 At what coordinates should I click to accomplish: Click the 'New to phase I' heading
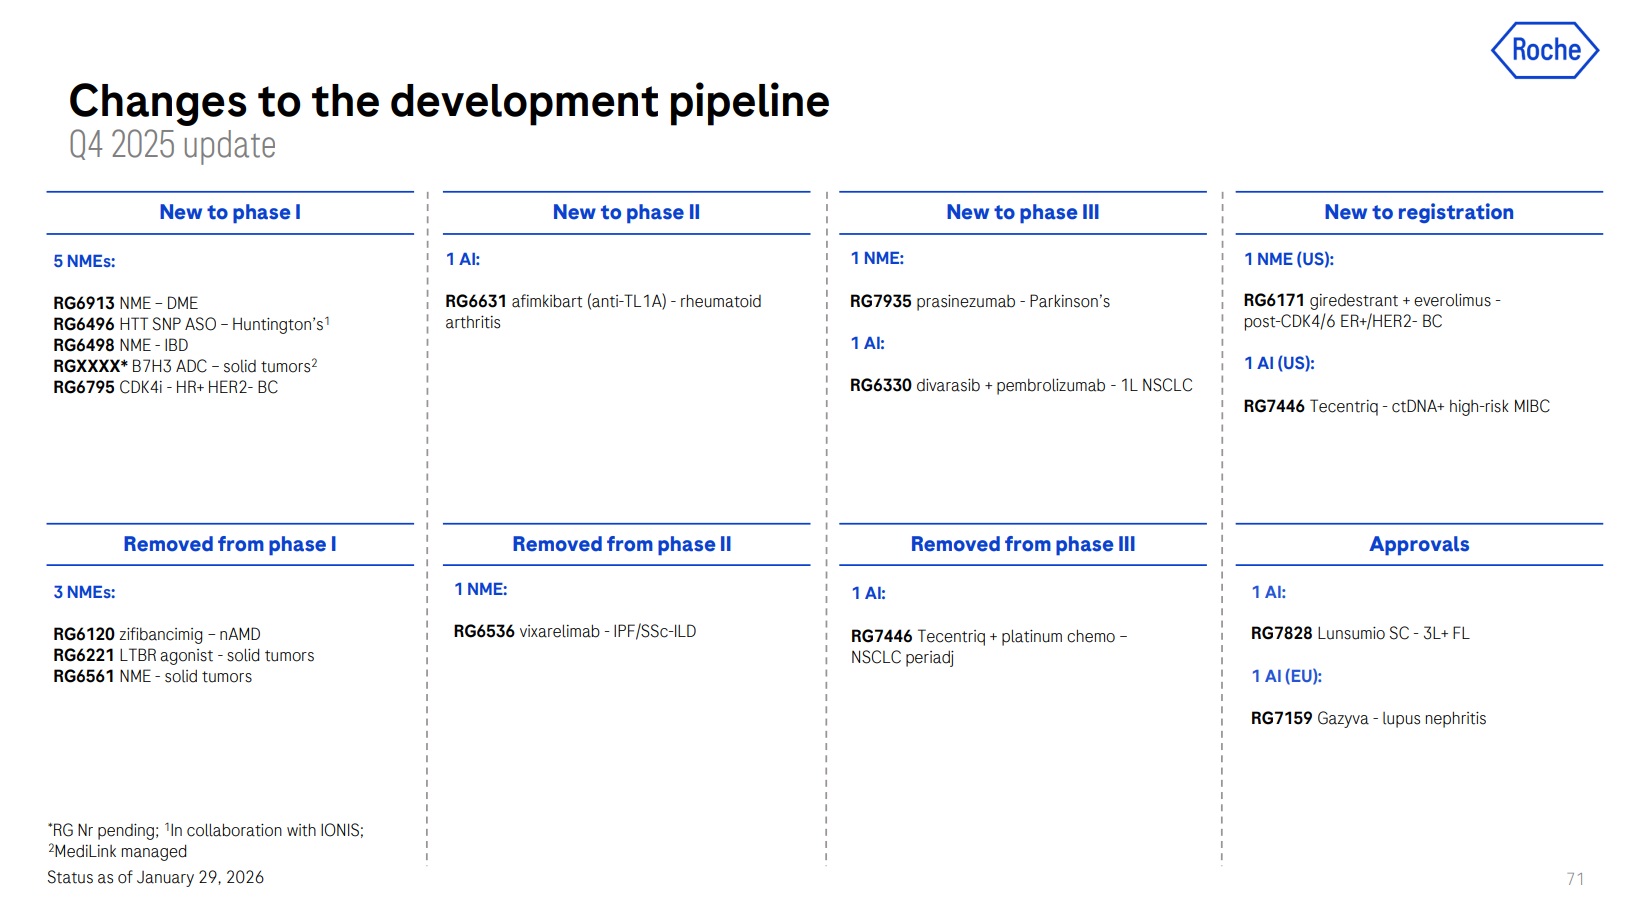(230, 212)
